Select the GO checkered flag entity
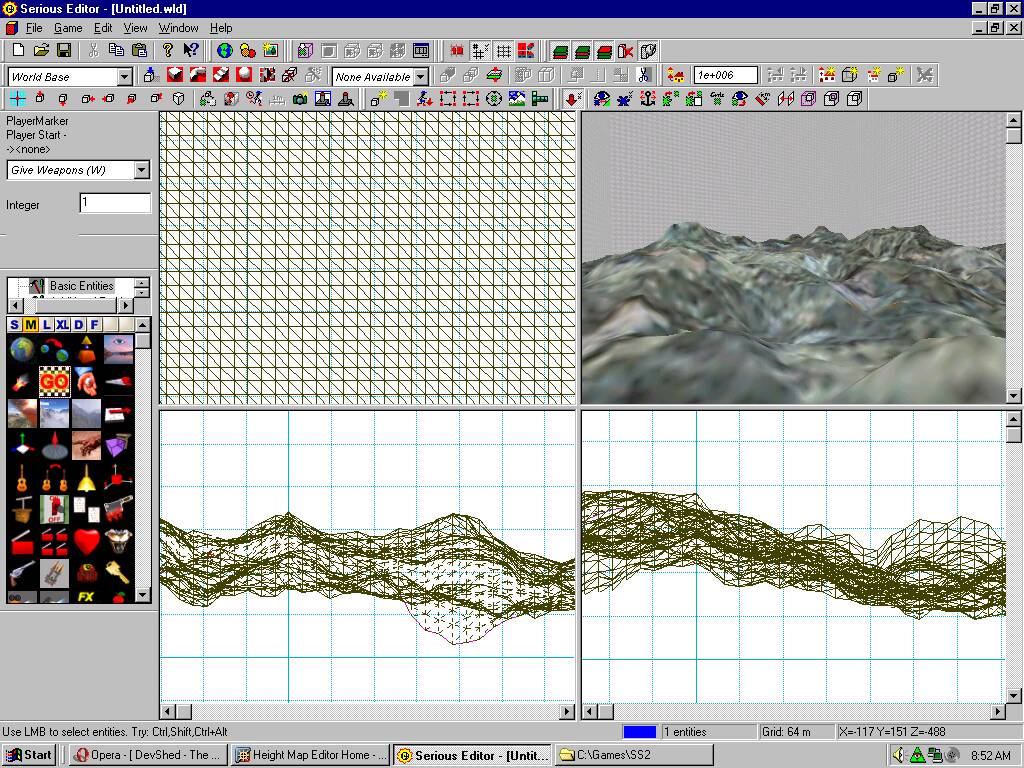Viewport: 1024px width, 768px height. click(x=54, y=381)
